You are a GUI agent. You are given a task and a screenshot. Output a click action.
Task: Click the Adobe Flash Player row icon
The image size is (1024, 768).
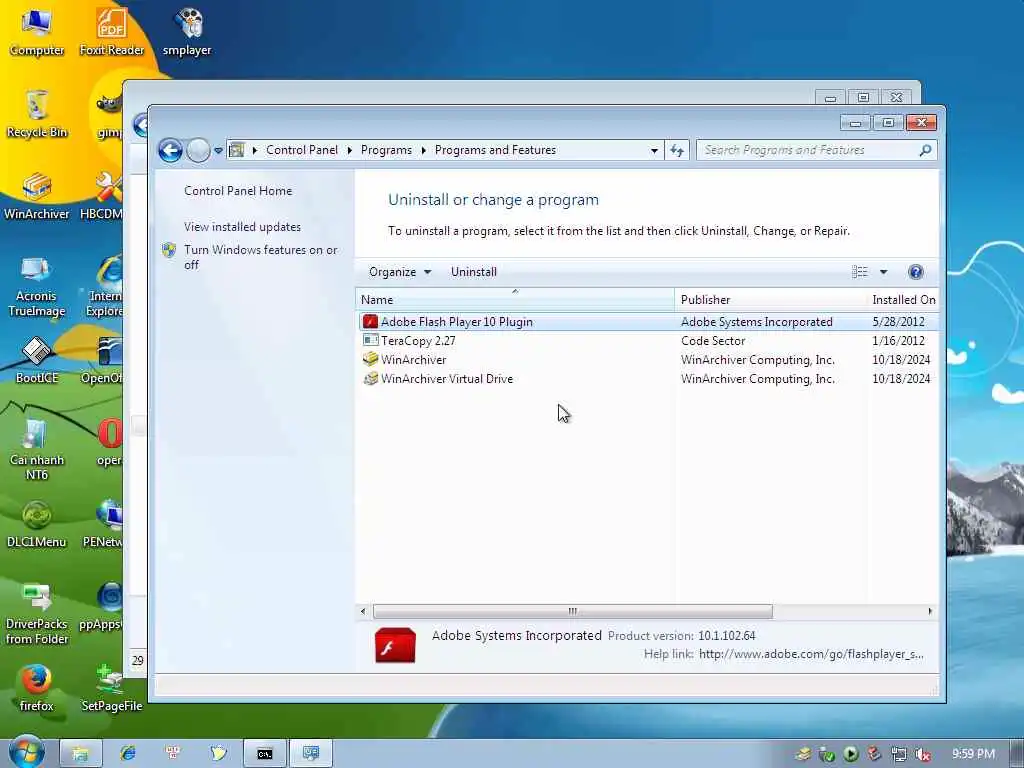tap(370, 321)
